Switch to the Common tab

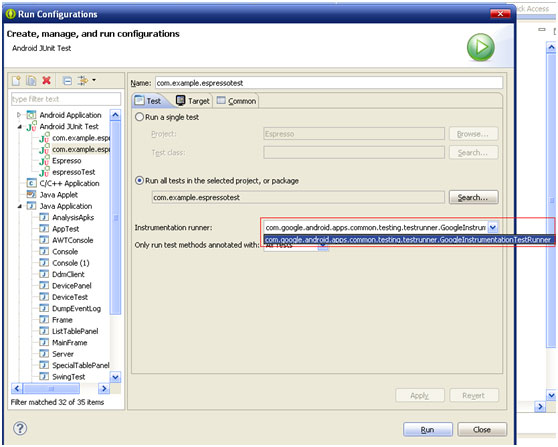(237, 101)
